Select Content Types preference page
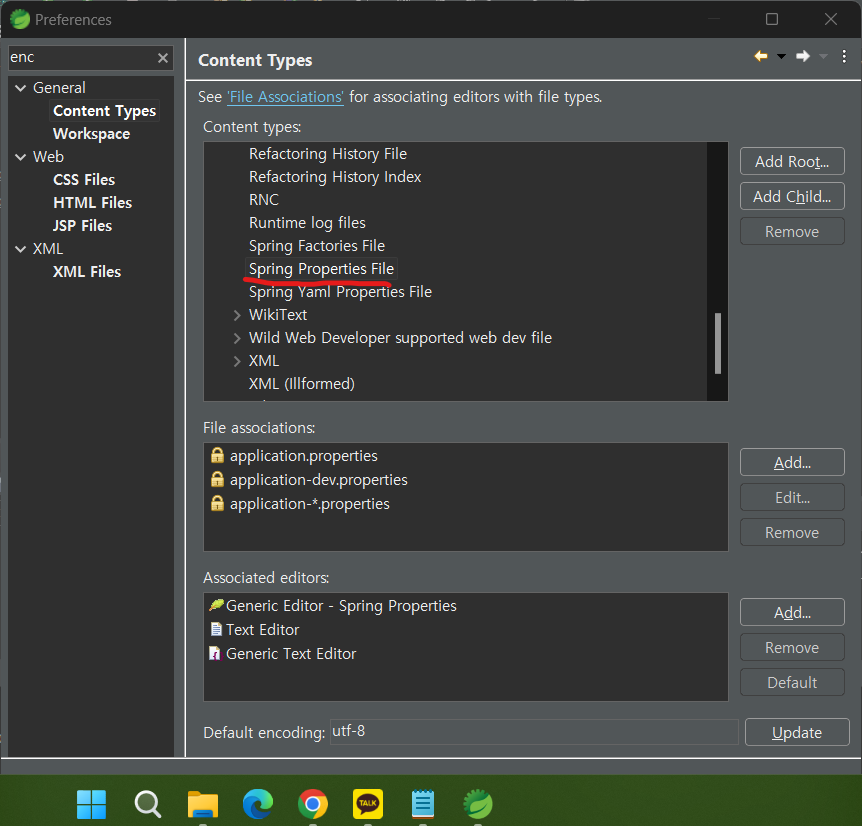Image resolution: width=862 pixels, height=826 pixels. click(104, 111)
